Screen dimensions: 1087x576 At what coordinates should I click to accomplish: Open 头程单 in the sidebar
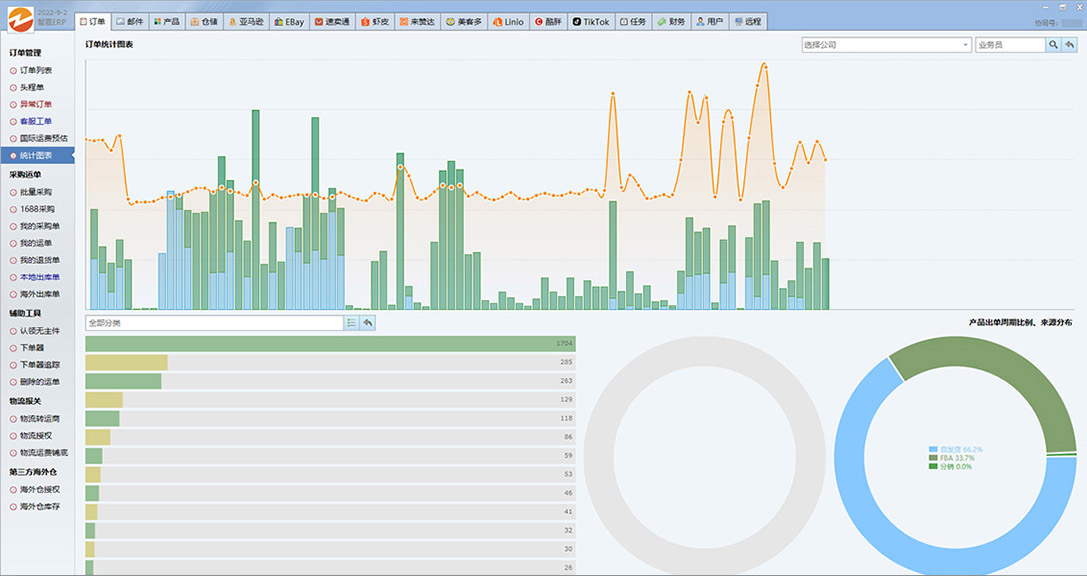click(31, 87)
